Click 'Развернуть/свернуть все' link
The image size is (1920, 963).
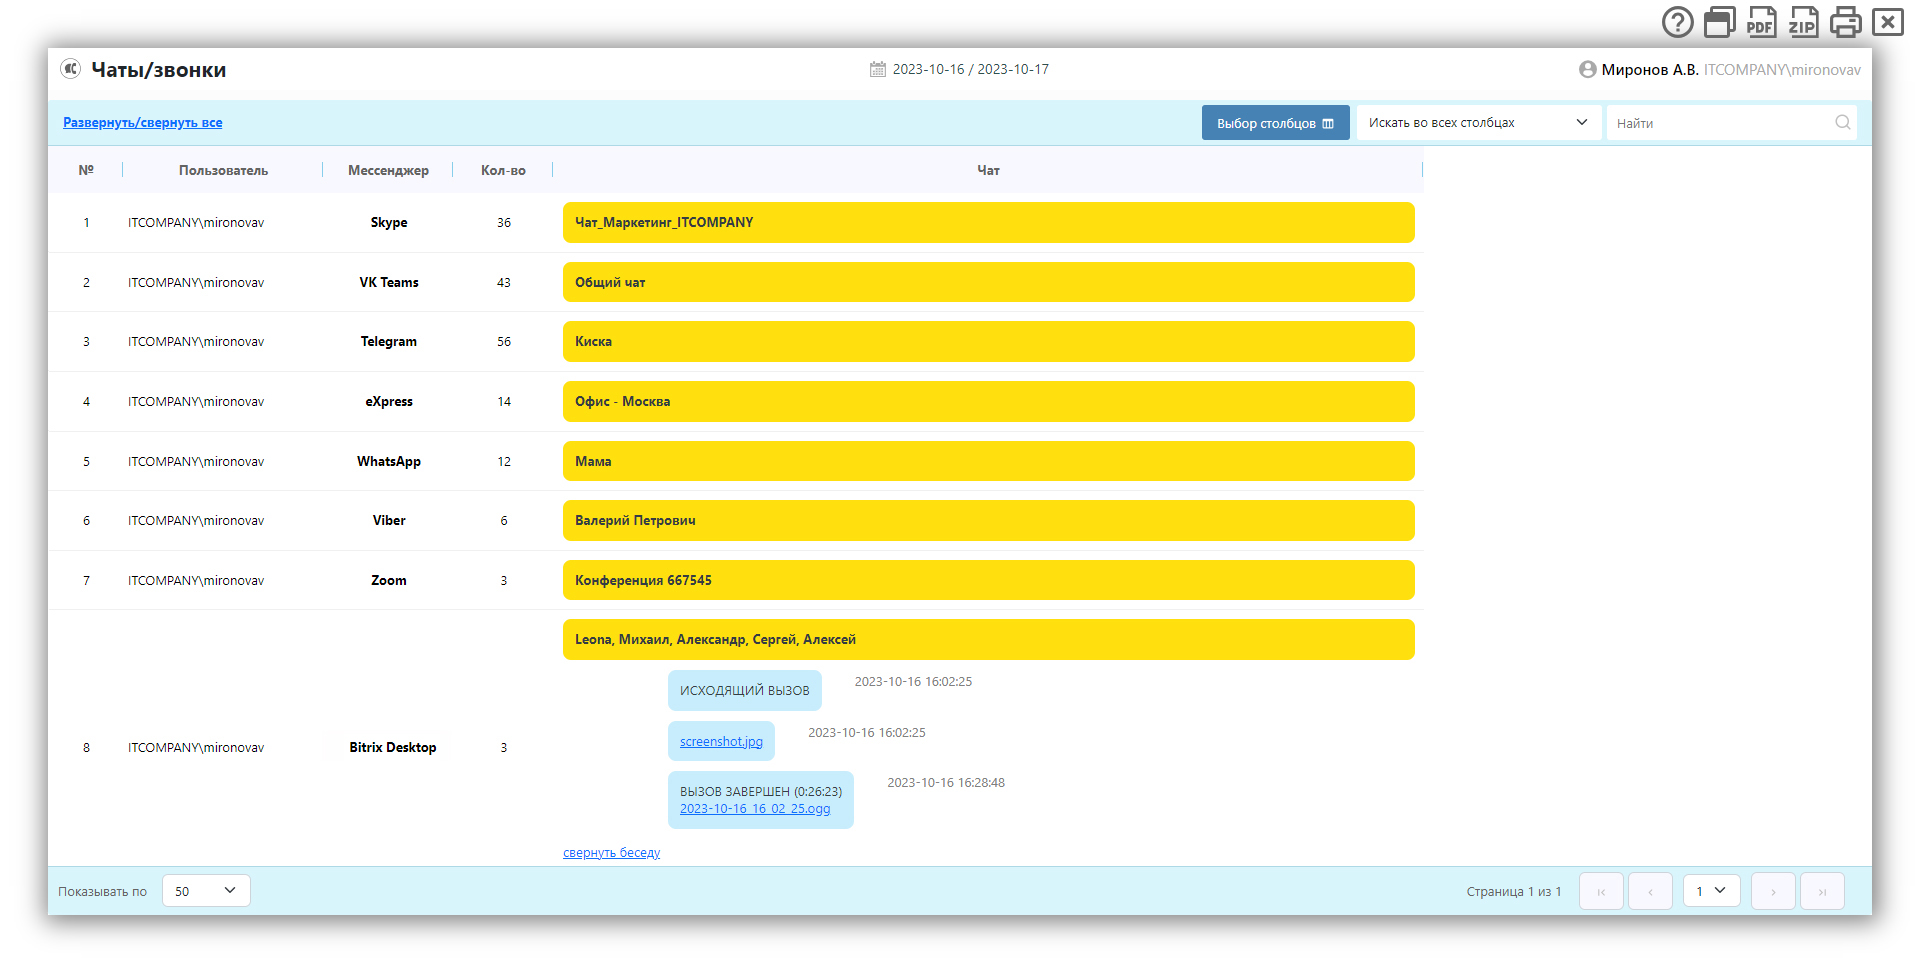tap(143, 123)
